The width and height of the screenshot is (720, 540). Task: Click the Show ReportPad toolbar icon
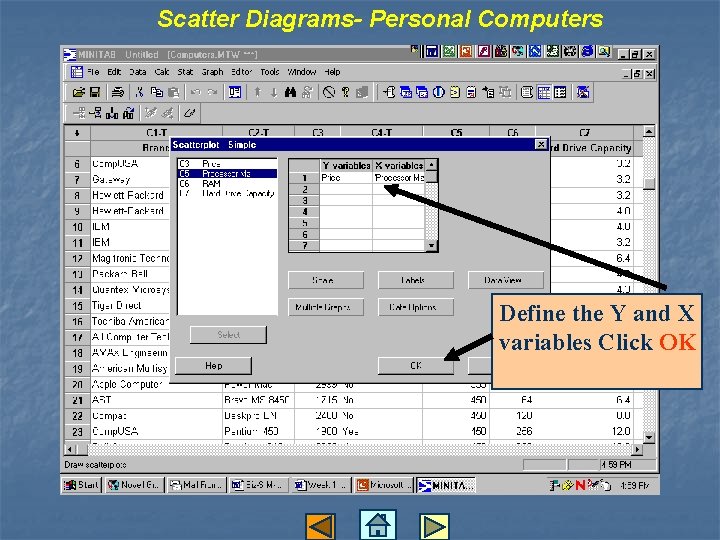[x=471, y=92]
